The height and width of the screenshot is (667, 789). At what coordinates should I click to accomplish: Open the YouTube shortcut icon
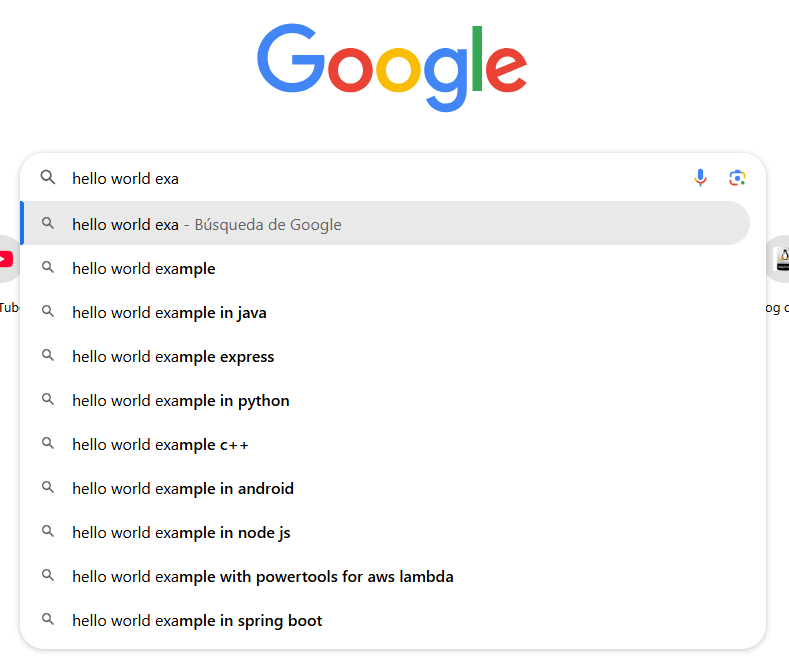tap(6, 260)
